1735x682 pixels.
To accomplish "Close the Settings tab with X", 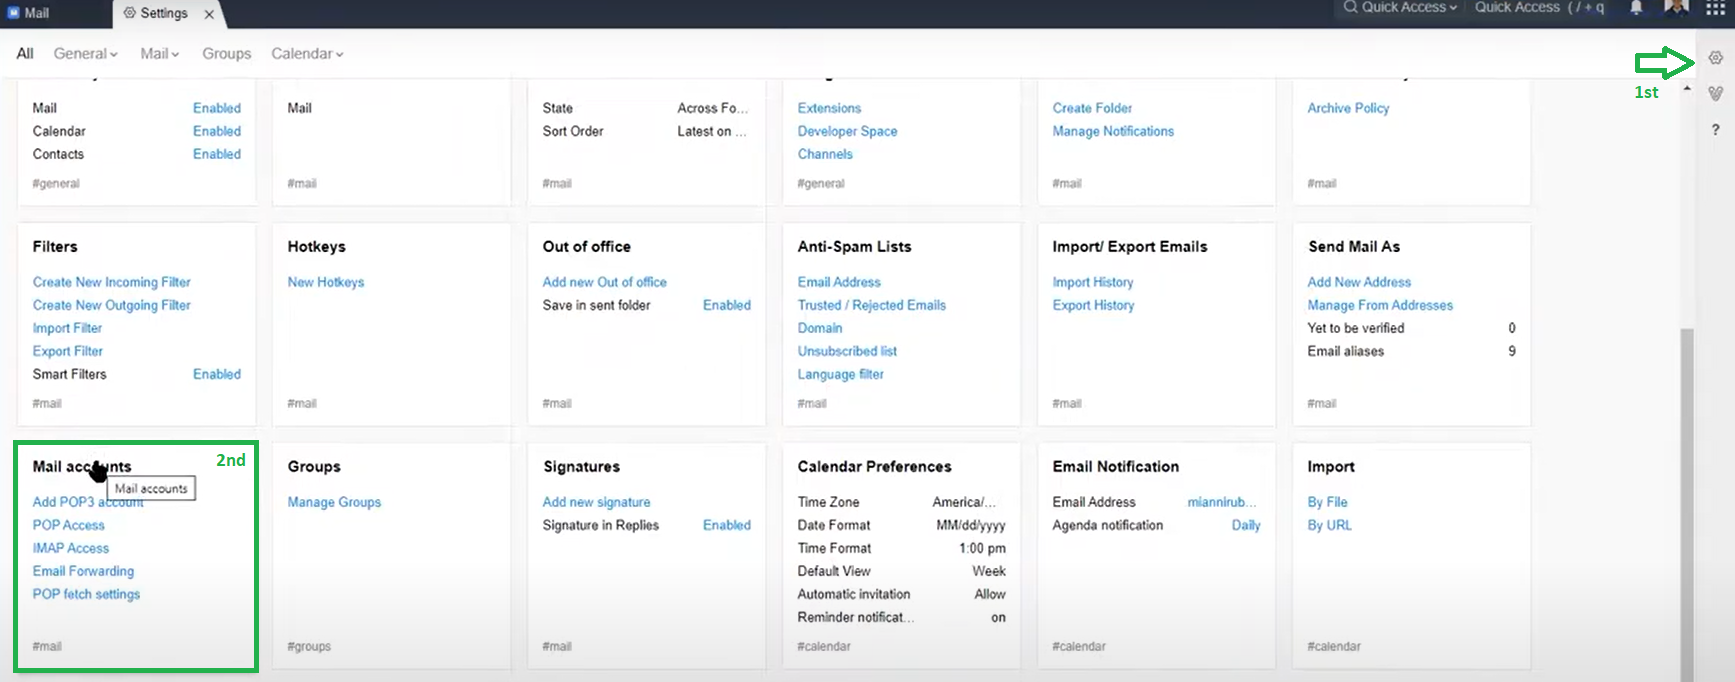I will tap(209, 14).
